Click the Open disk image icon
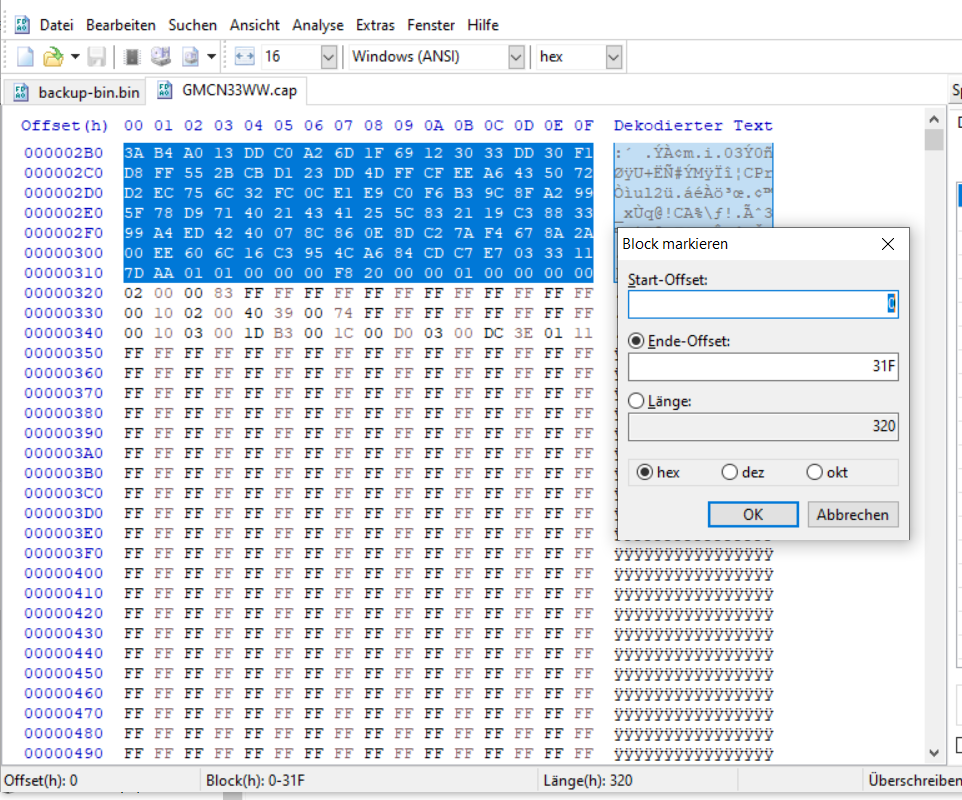The image size is (962, 800). [x=191, y=57]
